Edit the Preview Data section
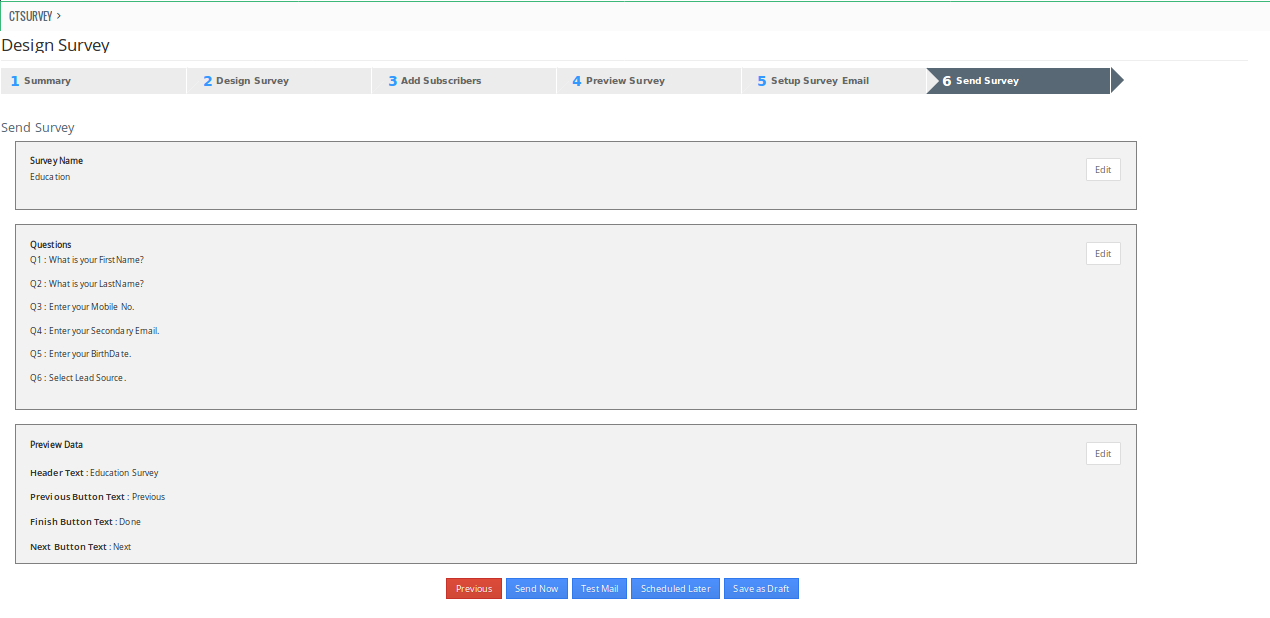This screenshot has width=1270, height=618. pyautogui.click(x=1103, y=454)
